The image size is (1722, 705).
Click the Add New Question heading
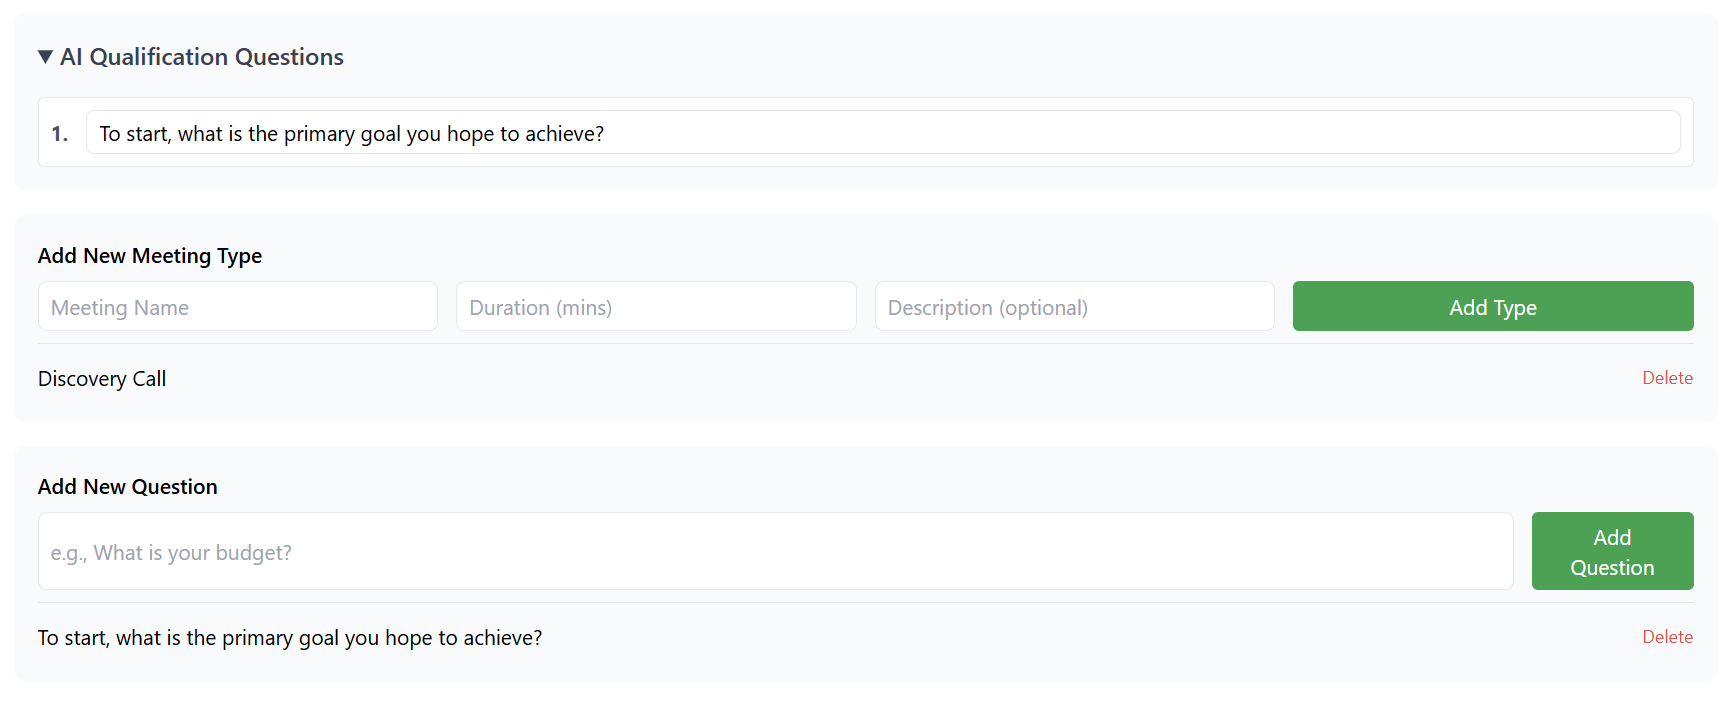pyautogui.click(x=127, y=487)
